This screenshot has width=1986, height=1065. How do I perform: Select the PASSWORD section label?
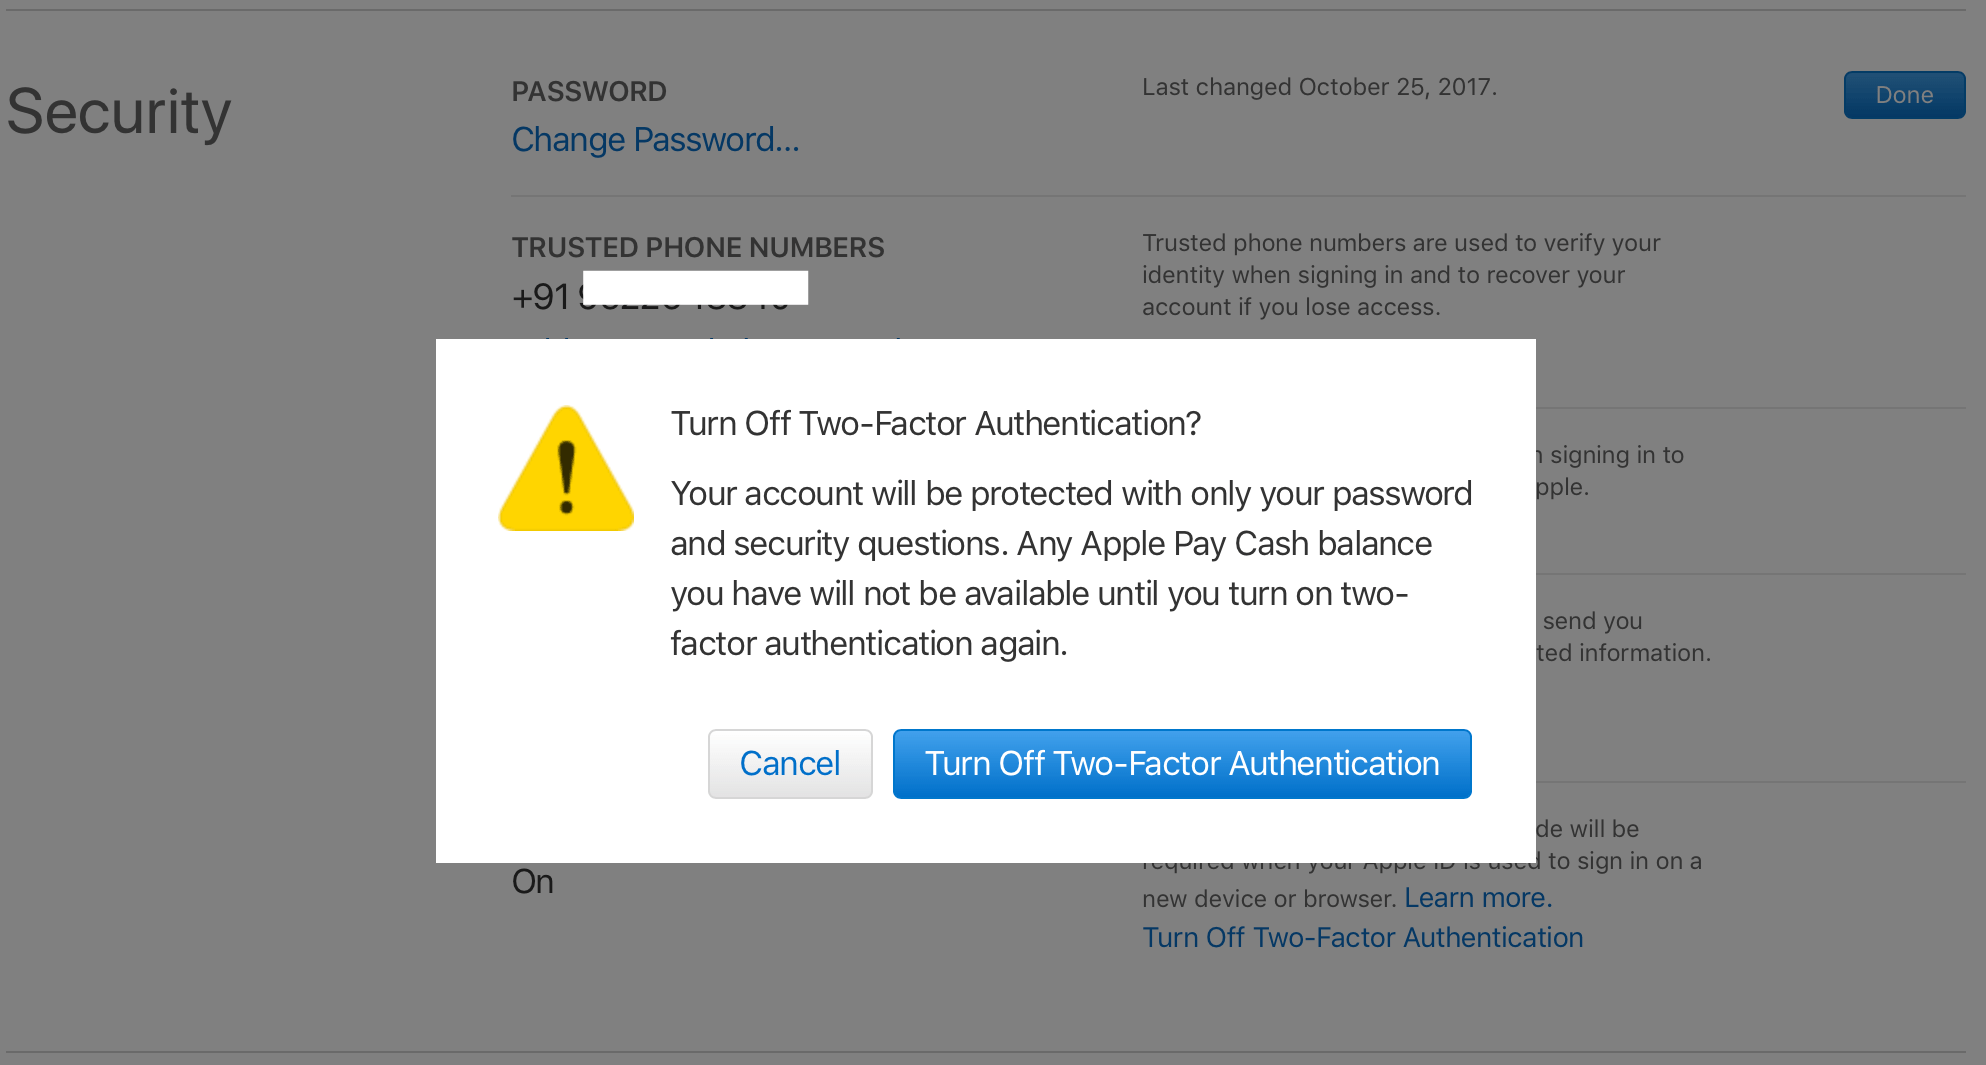click(x=589, y=92)
